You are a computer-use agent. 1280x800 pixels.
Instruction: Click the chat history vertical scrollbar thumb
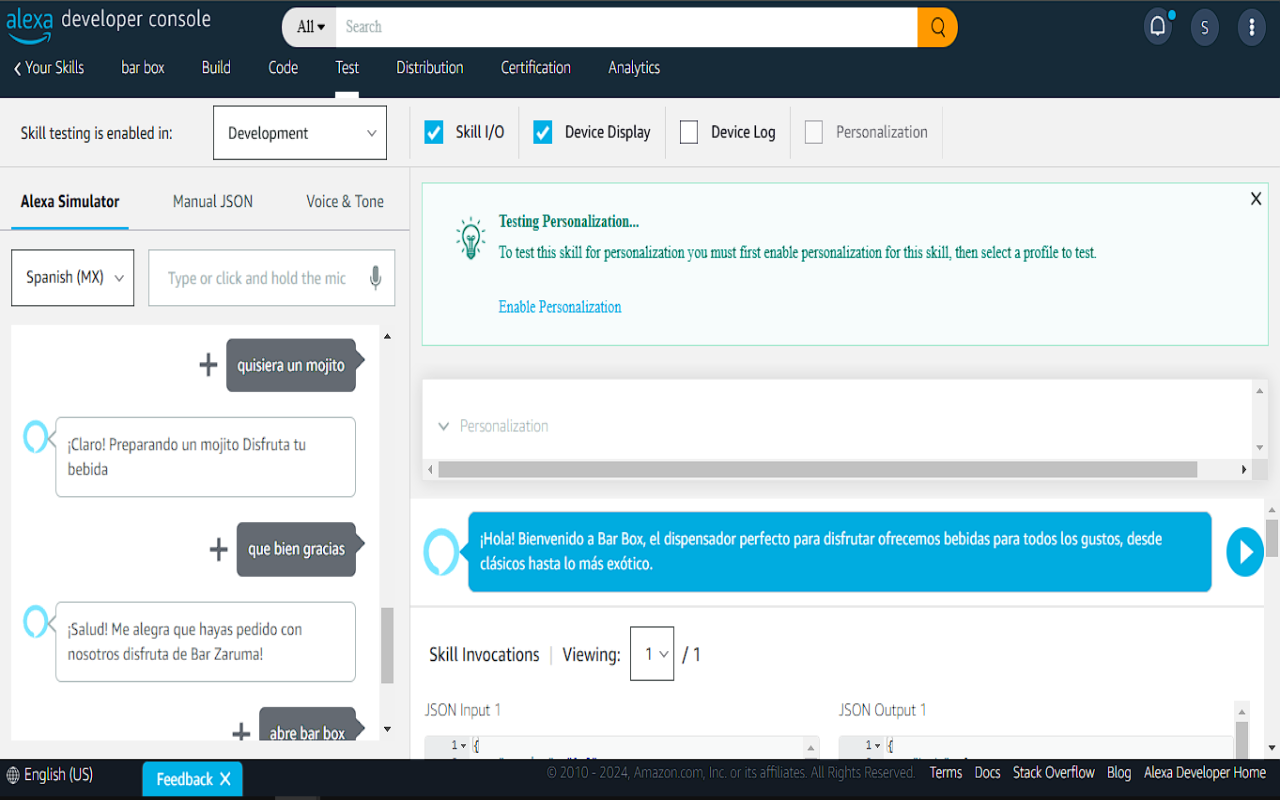[x=387, y=645]
